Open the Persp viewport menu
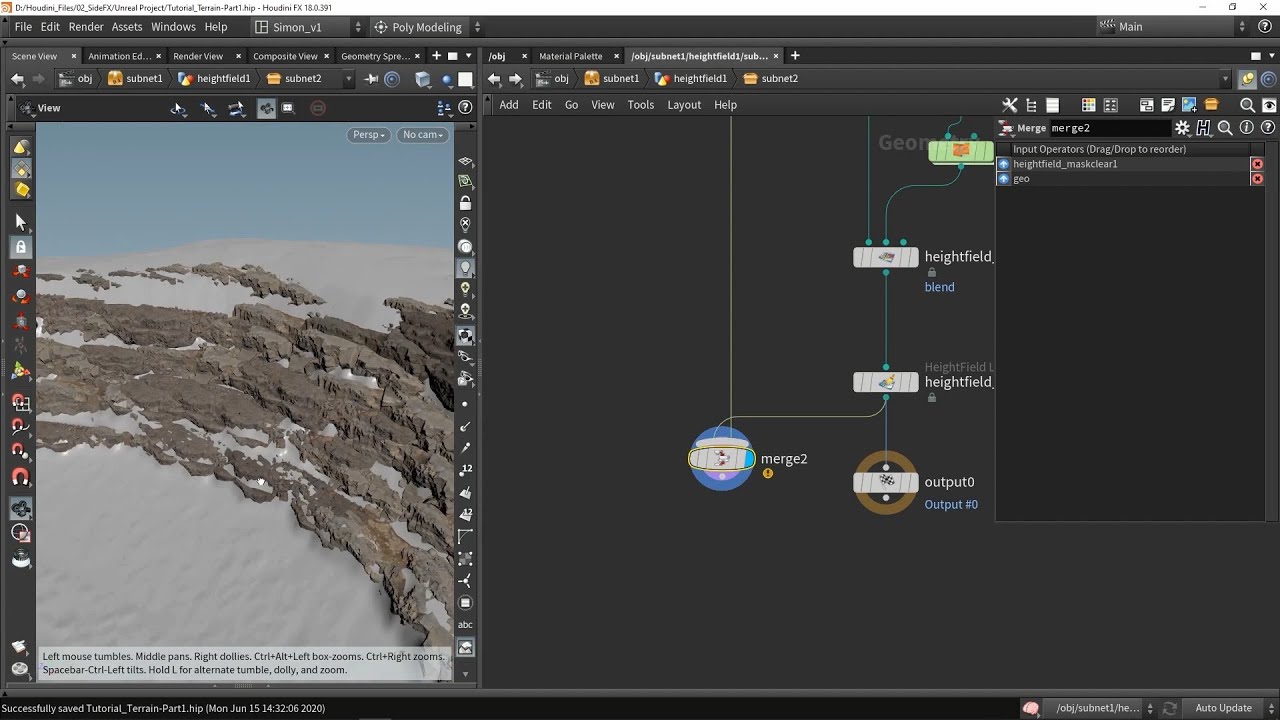This screenshot has height=720, width=1280. (x=369, y=135)
